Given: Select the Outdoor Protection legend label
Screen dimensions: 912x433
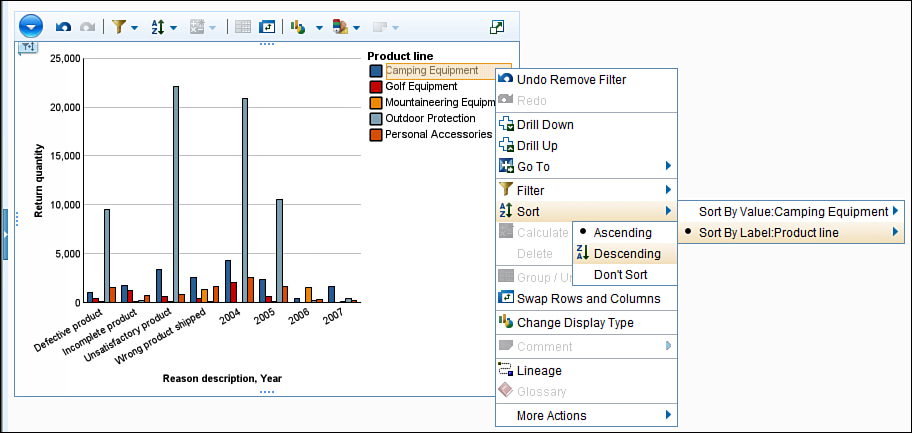Looking at the screenshot, I should point(430,118).
